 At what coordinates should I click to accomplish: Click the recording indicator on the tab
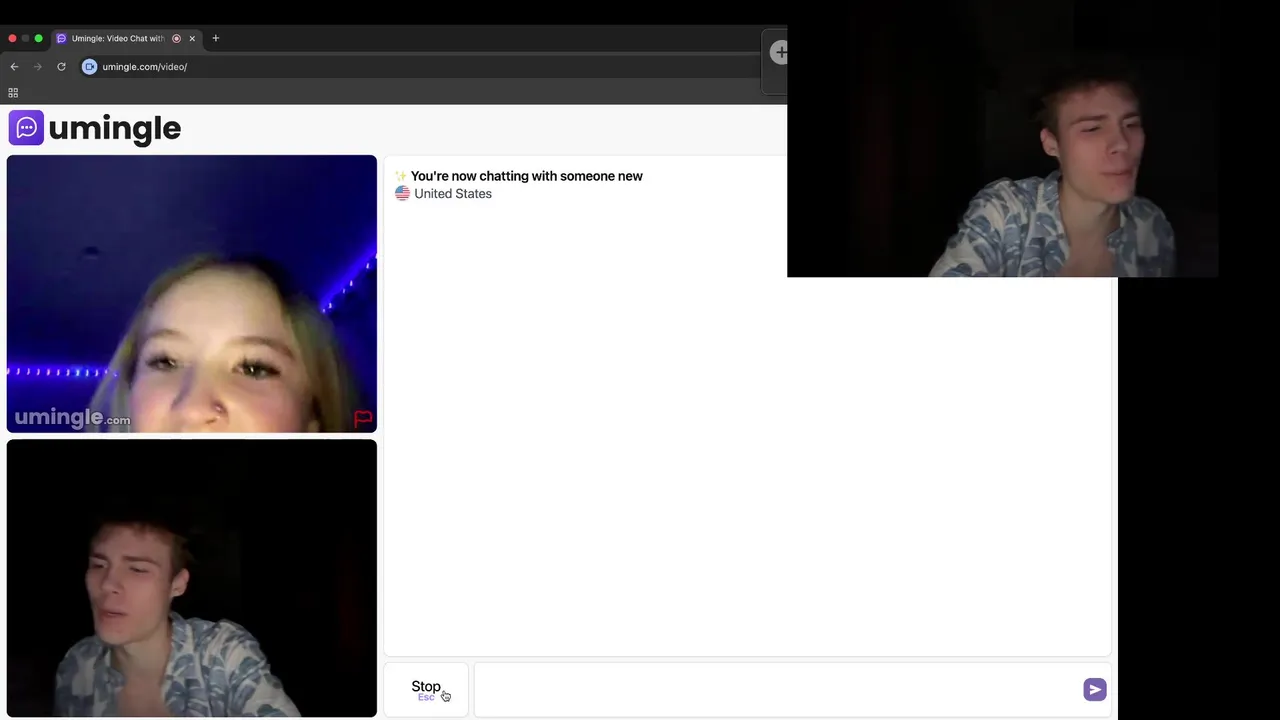pos(176,38)
